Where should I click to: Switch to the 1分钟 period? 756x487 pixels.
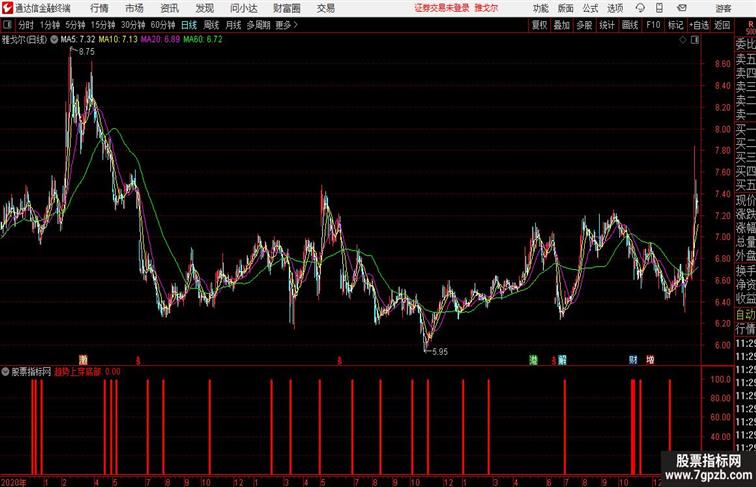(x=50, y=25)
